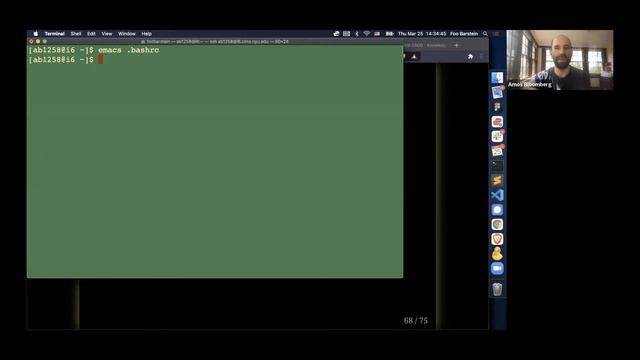Click the date and time display

pyautogui.click(x=422, y=34)
